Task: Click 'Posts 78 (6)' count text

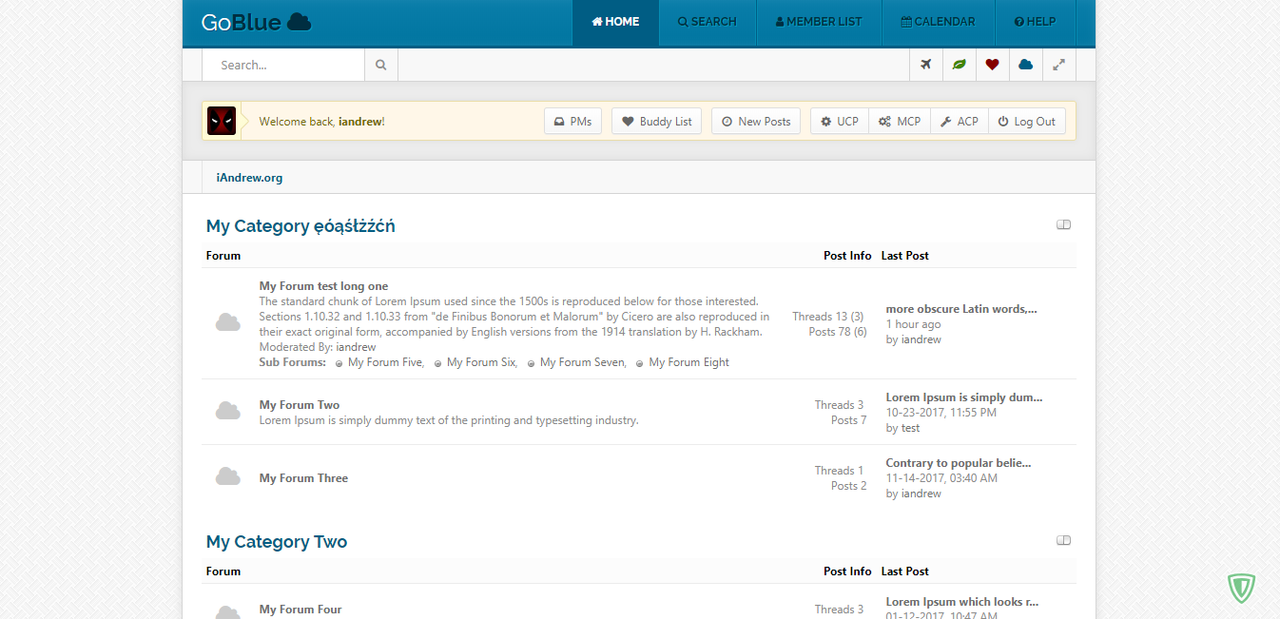Action: coord(837,332)
